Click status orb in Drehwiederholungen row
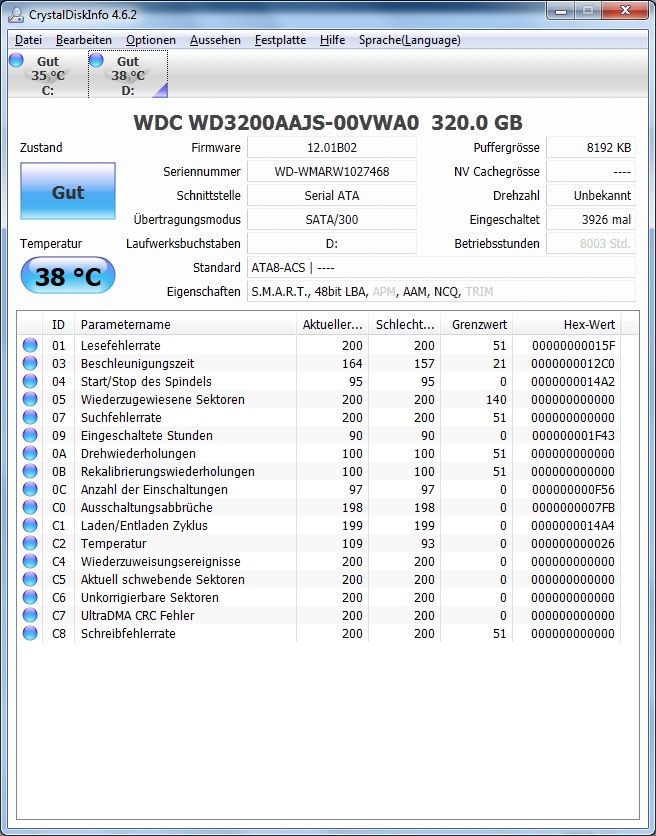The image size is (656, 836). [x=30, y=453]
